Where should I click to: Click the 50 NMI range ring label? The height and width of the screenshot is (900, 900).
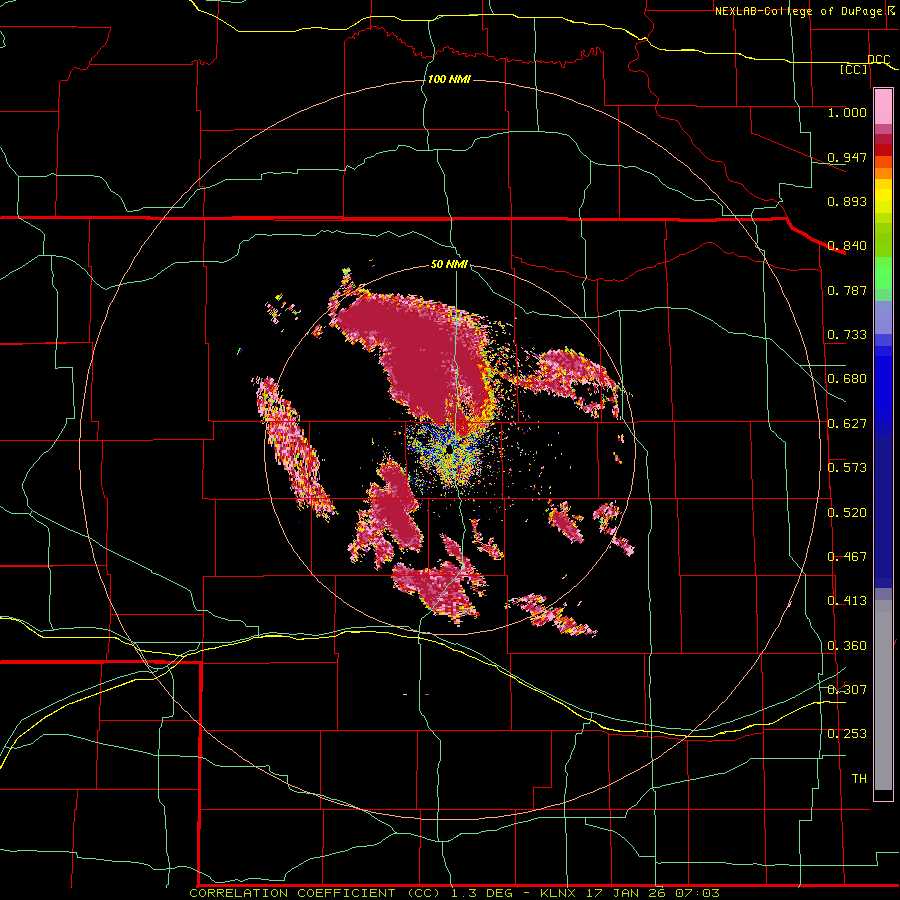click(x=449, y=265)
